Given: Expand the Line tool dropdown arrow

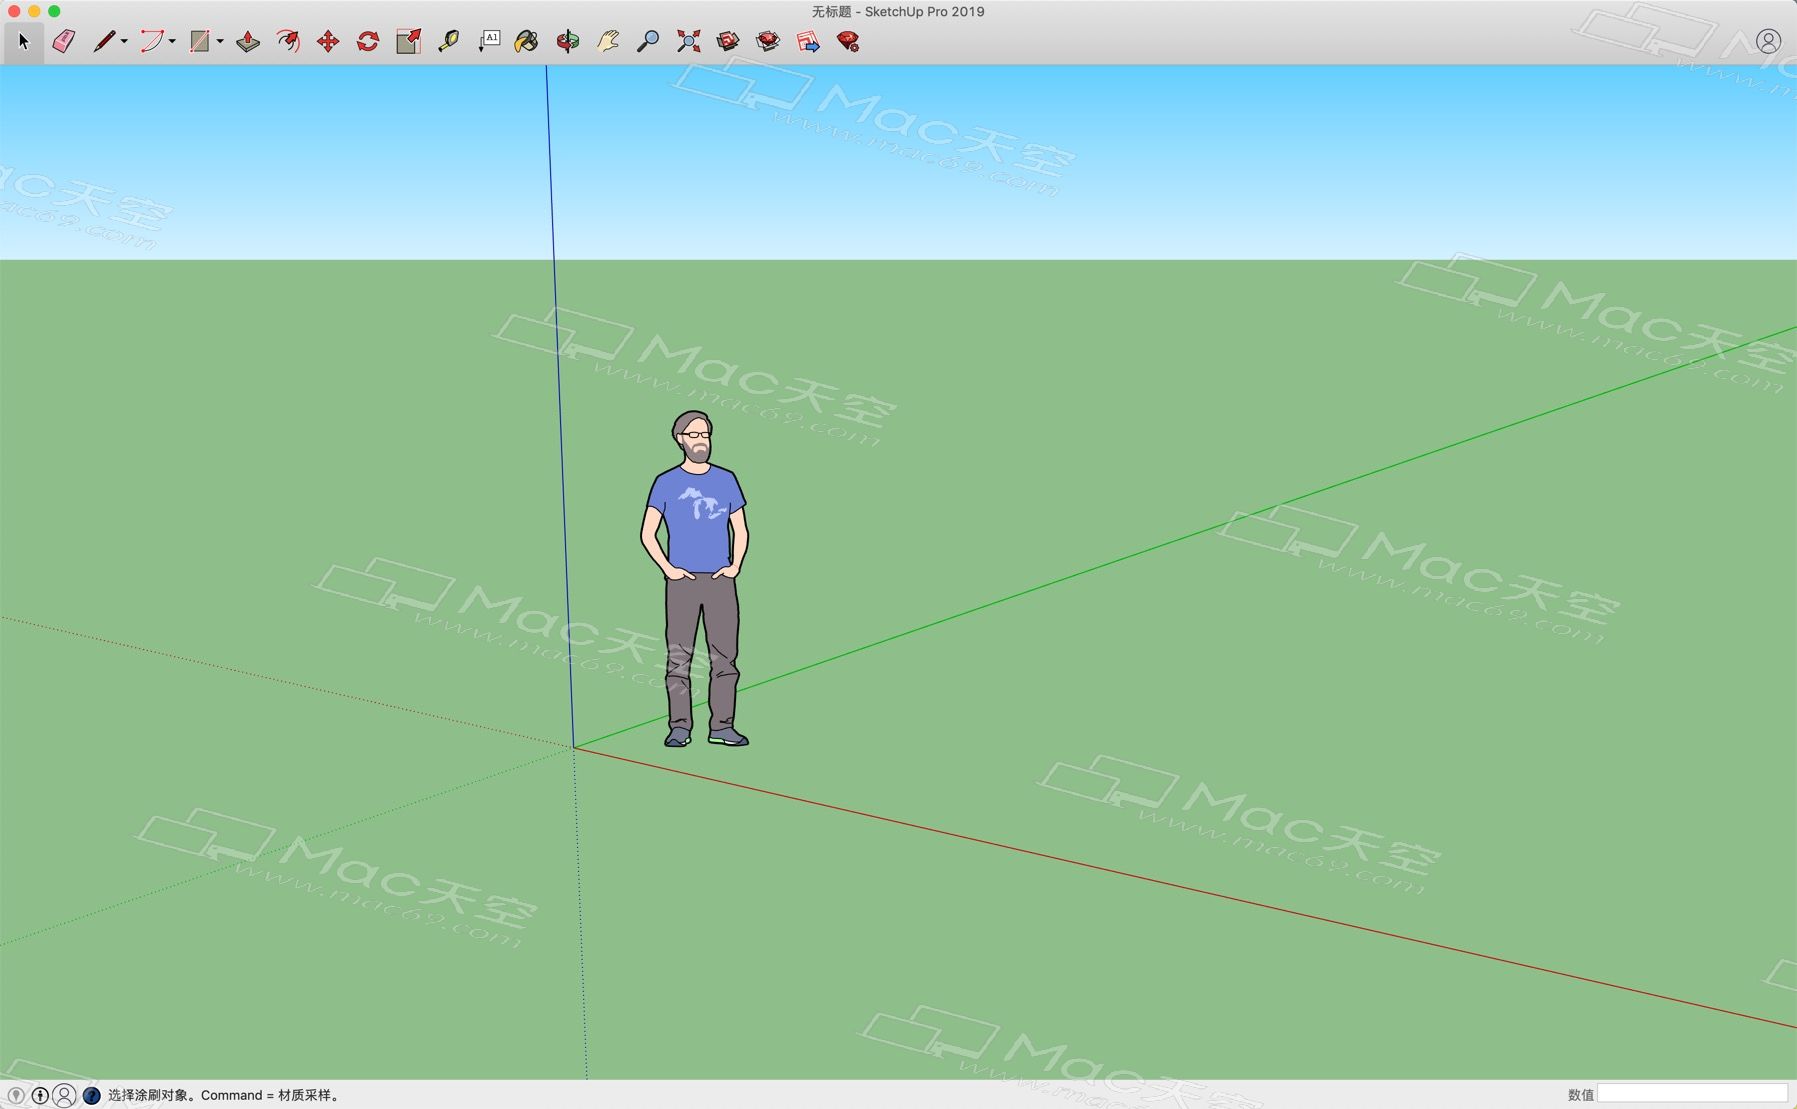Looking at the screenshot, I should pyautogui.click(x=124, y=42).
